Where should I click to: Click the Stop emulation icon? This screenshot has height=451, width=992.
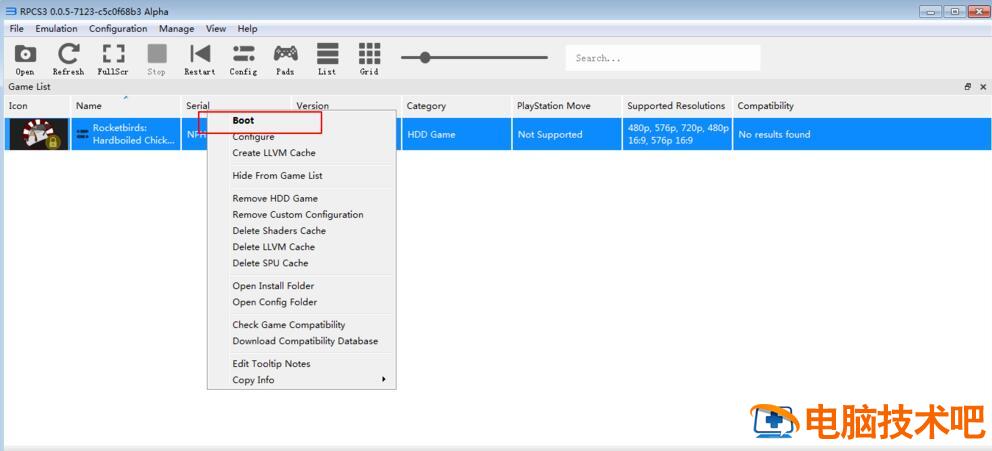click(156, 59)
